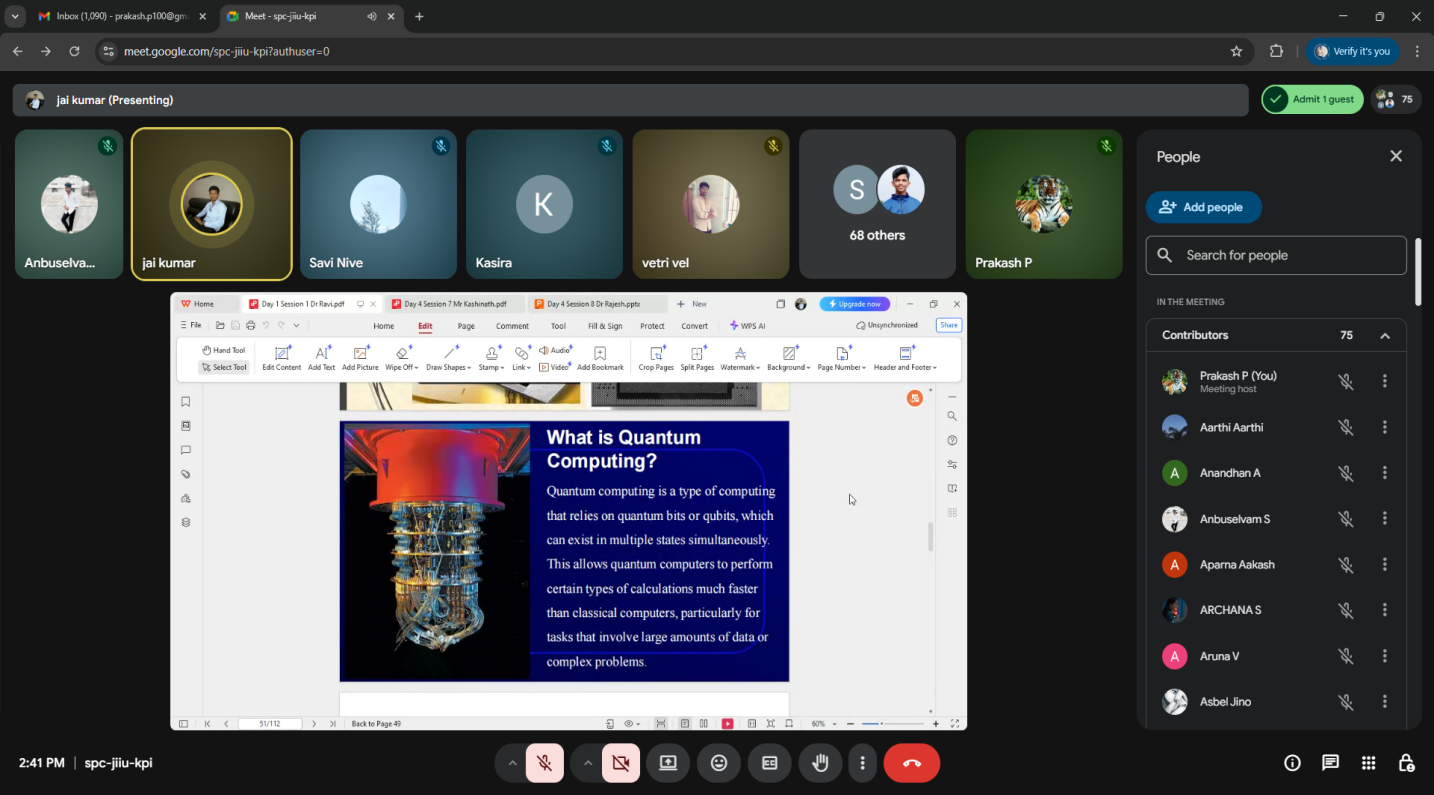Viewport: 1434px width, 795px height.
Task: Turn on closed captions
Action: (770, 763)
